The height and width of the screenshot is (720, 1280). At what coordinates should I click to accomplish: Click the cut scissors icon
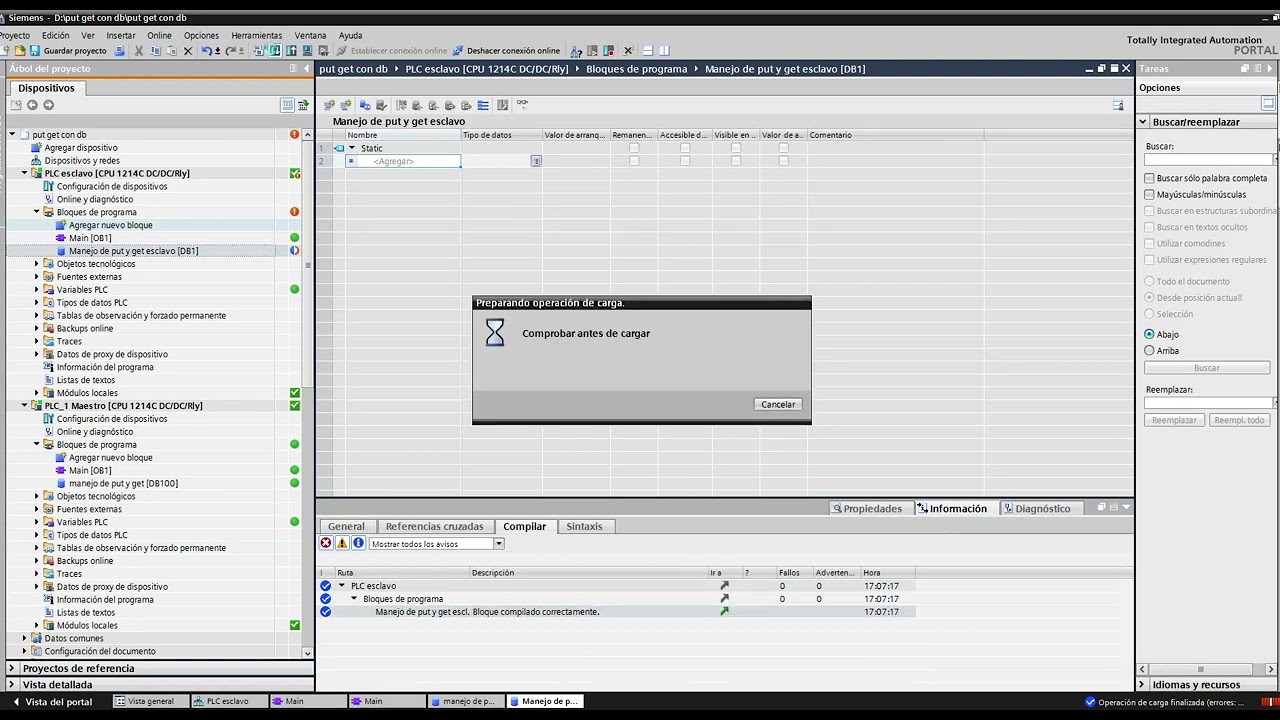(139, 50)
